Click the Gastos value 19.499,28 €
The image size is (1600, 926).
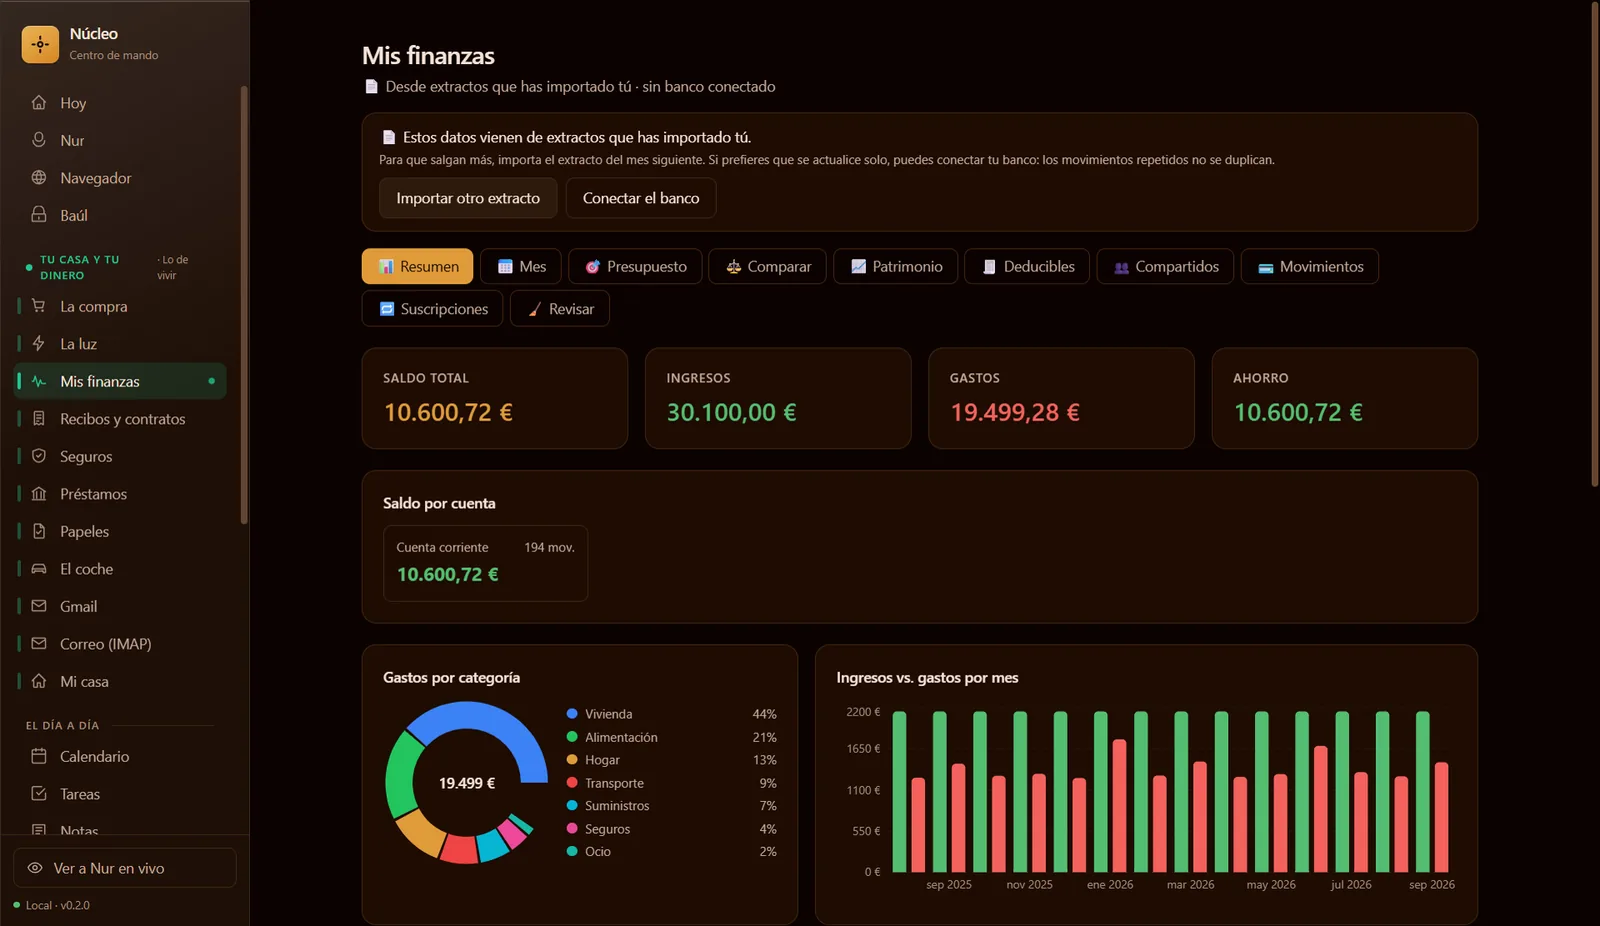1015,412
